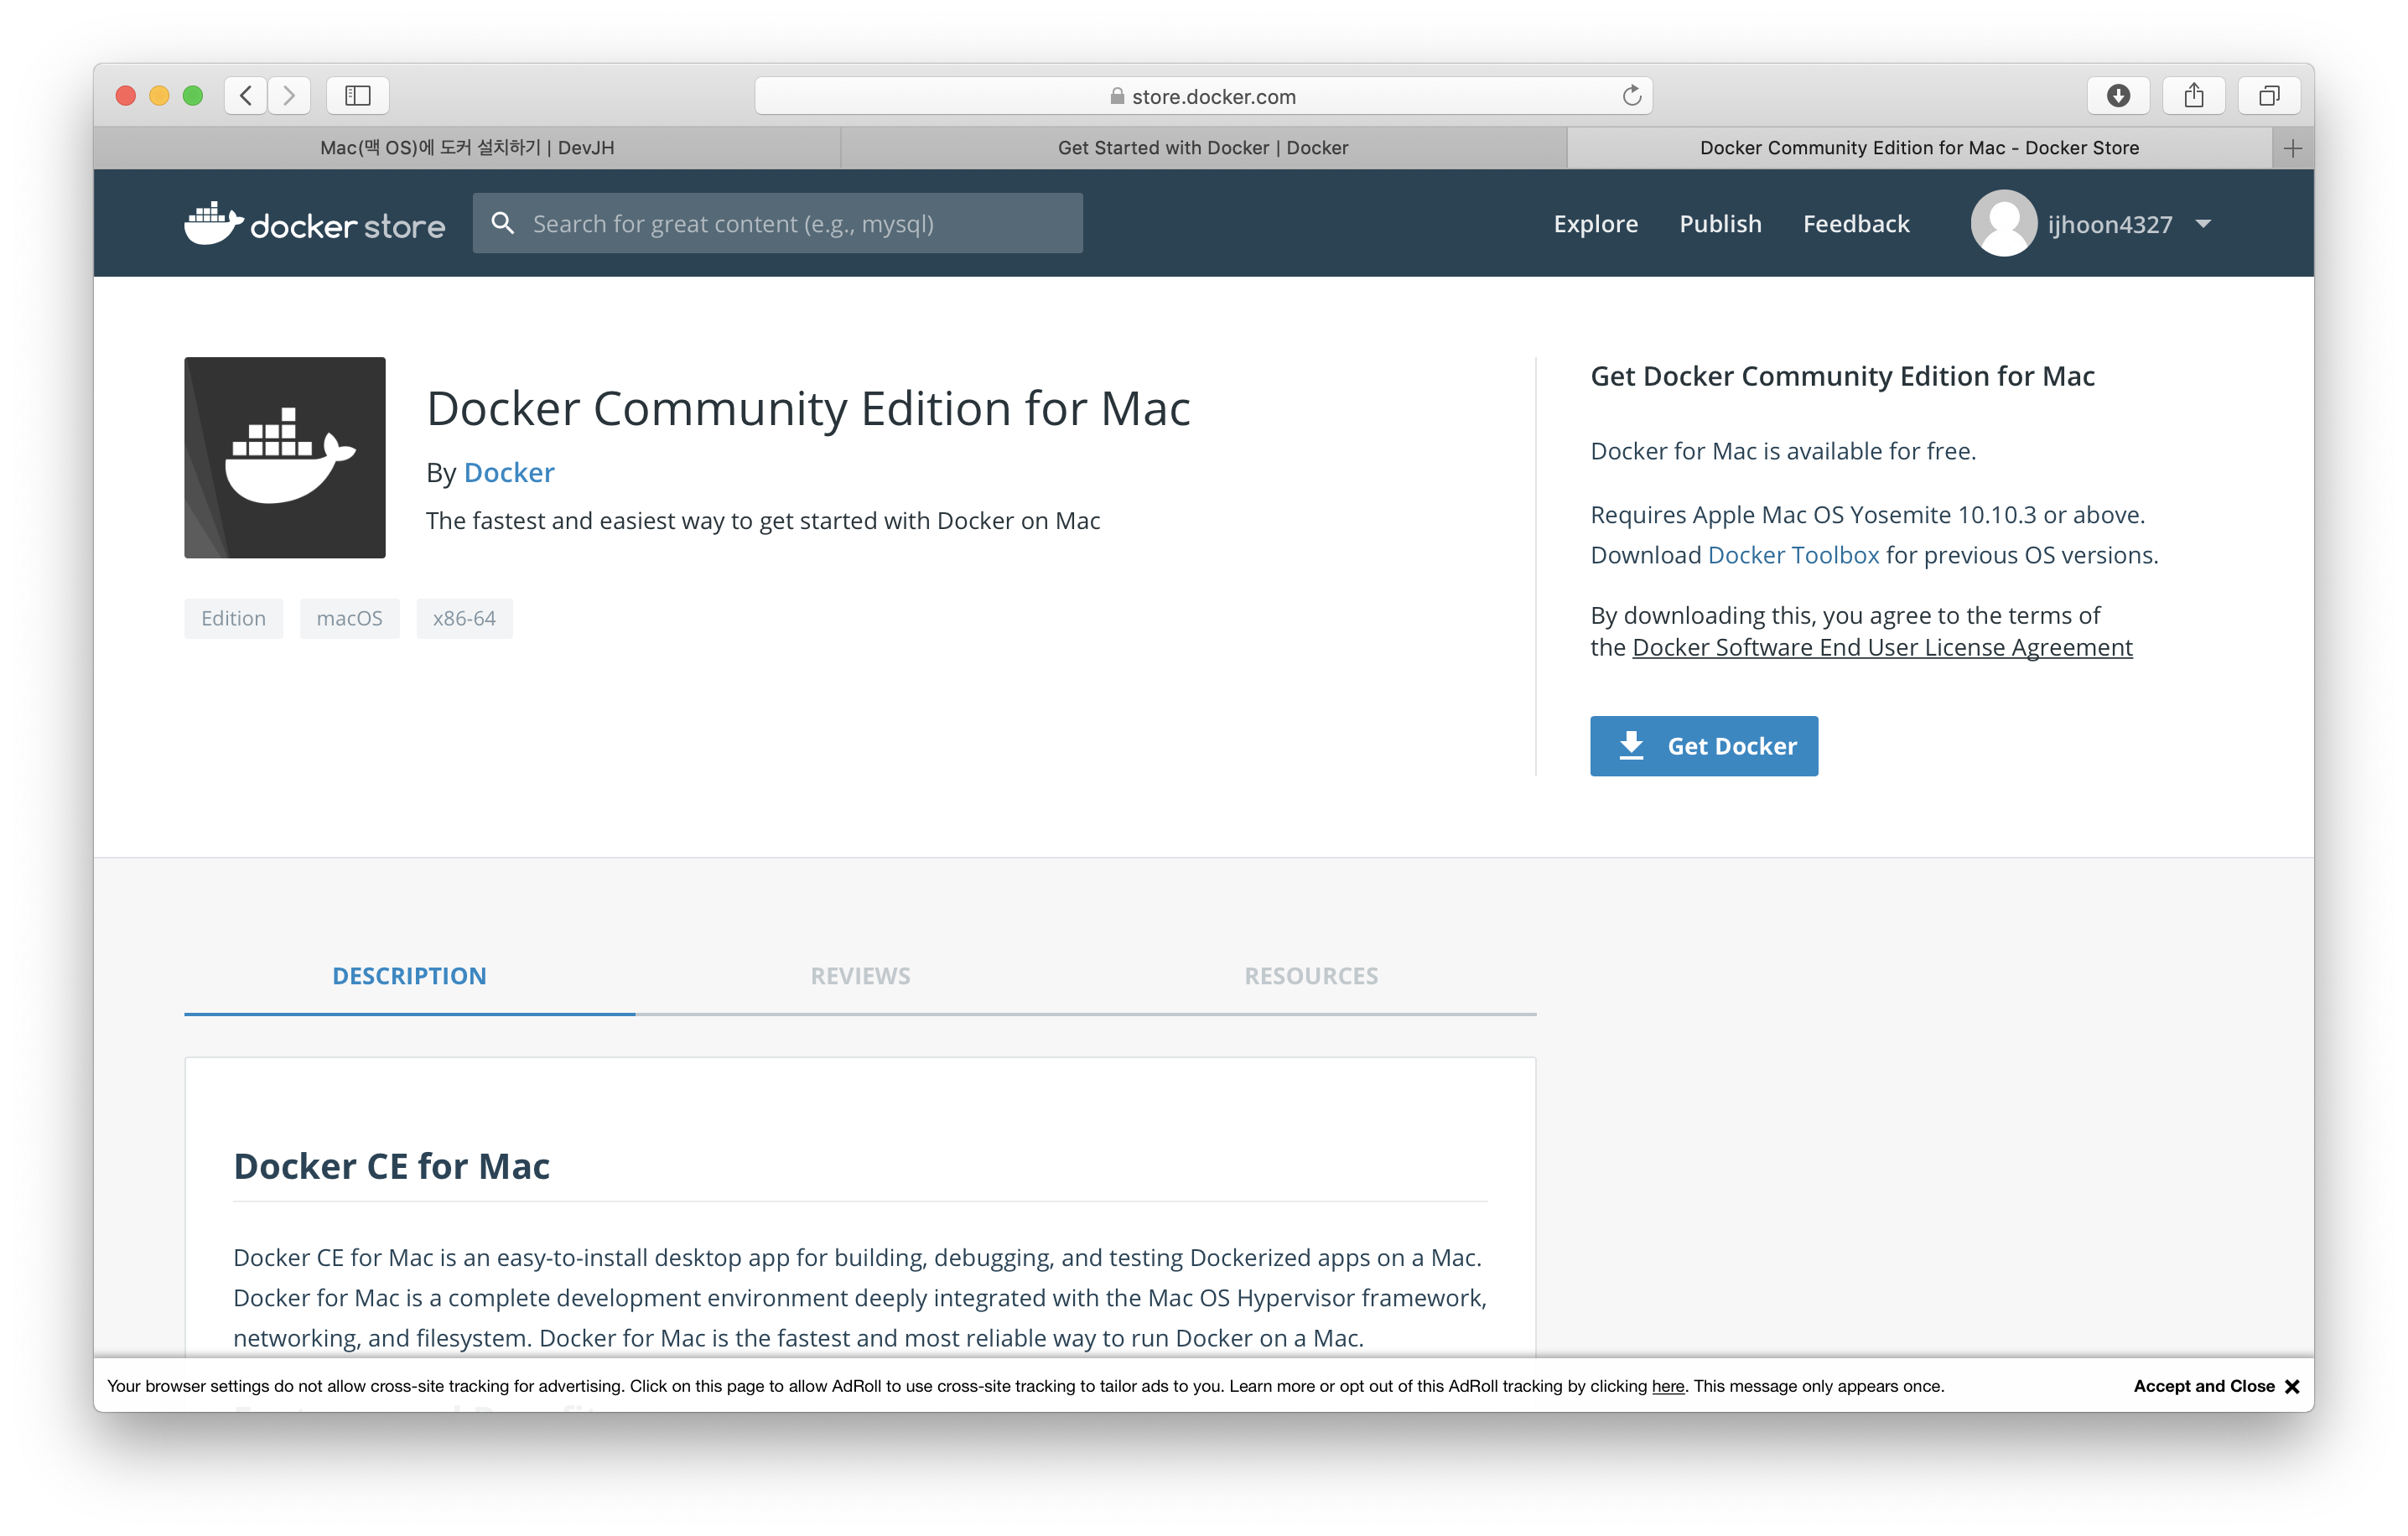Go back with Safari's back arrow
Viewport: 2408px width, 1536px height.
pos(246,96)
